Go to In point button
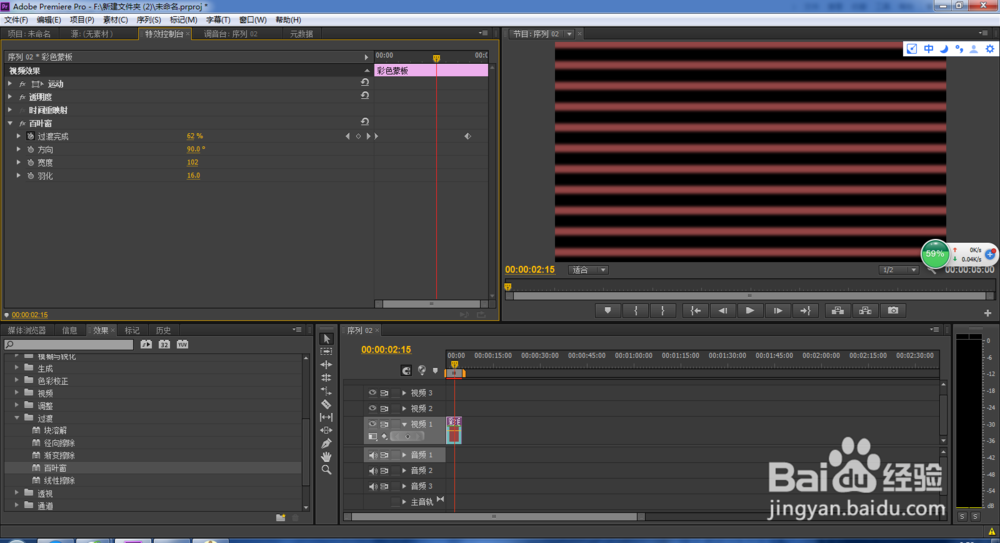Screen dimensions: 1000x543 click(x=695, y=311)
